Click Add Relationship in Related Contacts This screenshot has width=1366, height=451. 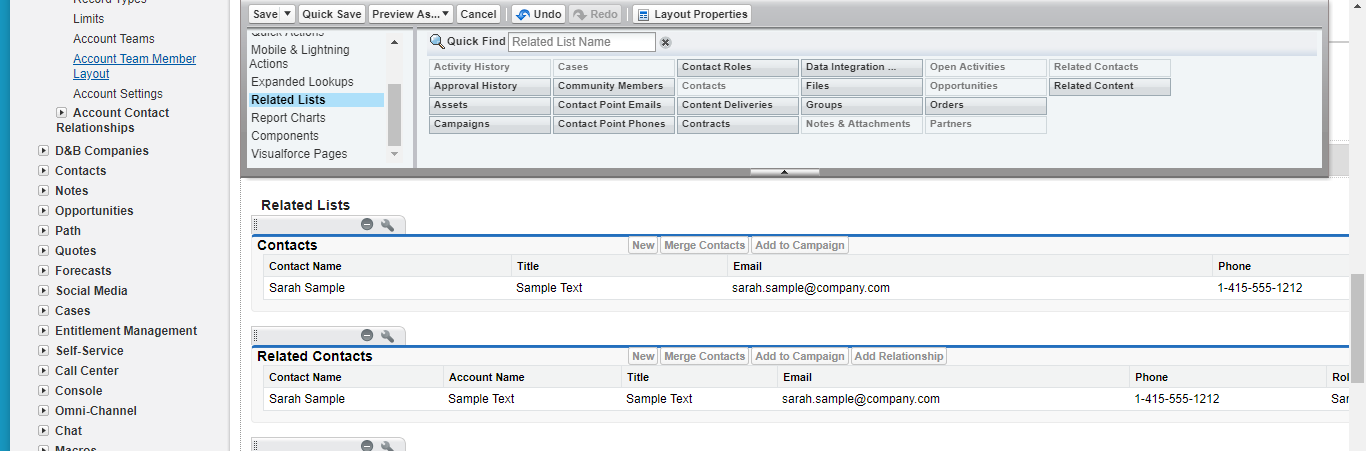click(x=898, y=356)
